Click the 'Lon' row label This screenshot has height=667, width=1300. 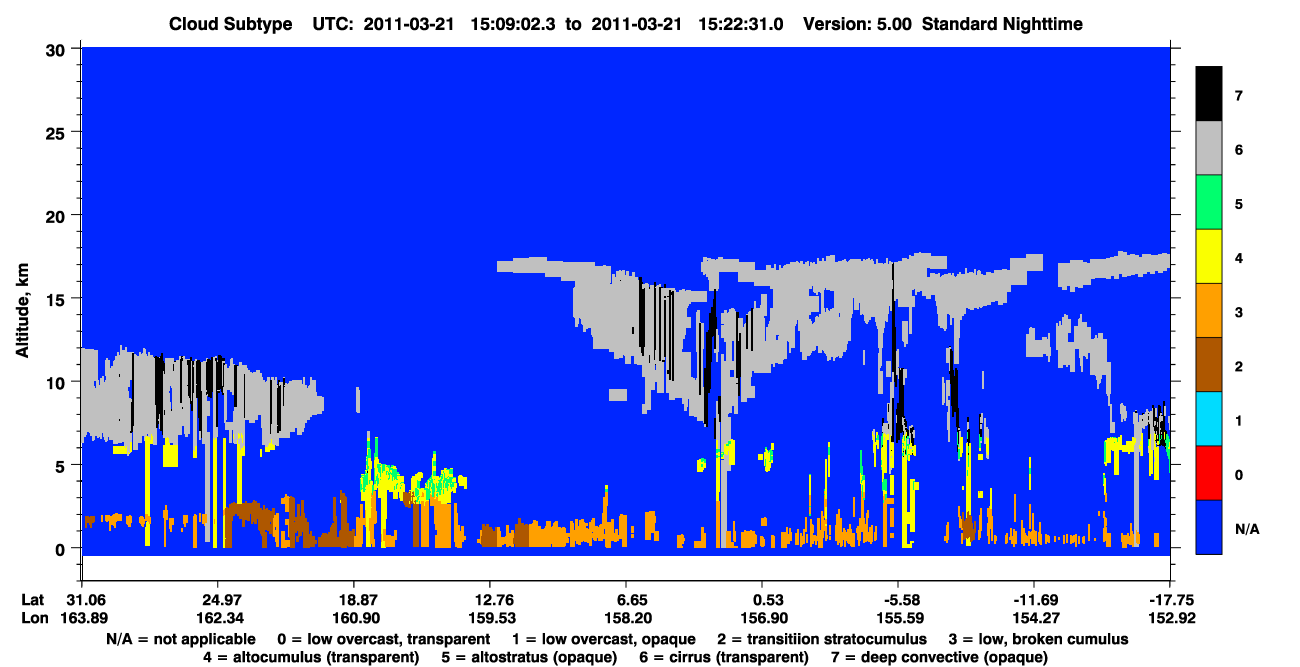(x=34, y=618)
